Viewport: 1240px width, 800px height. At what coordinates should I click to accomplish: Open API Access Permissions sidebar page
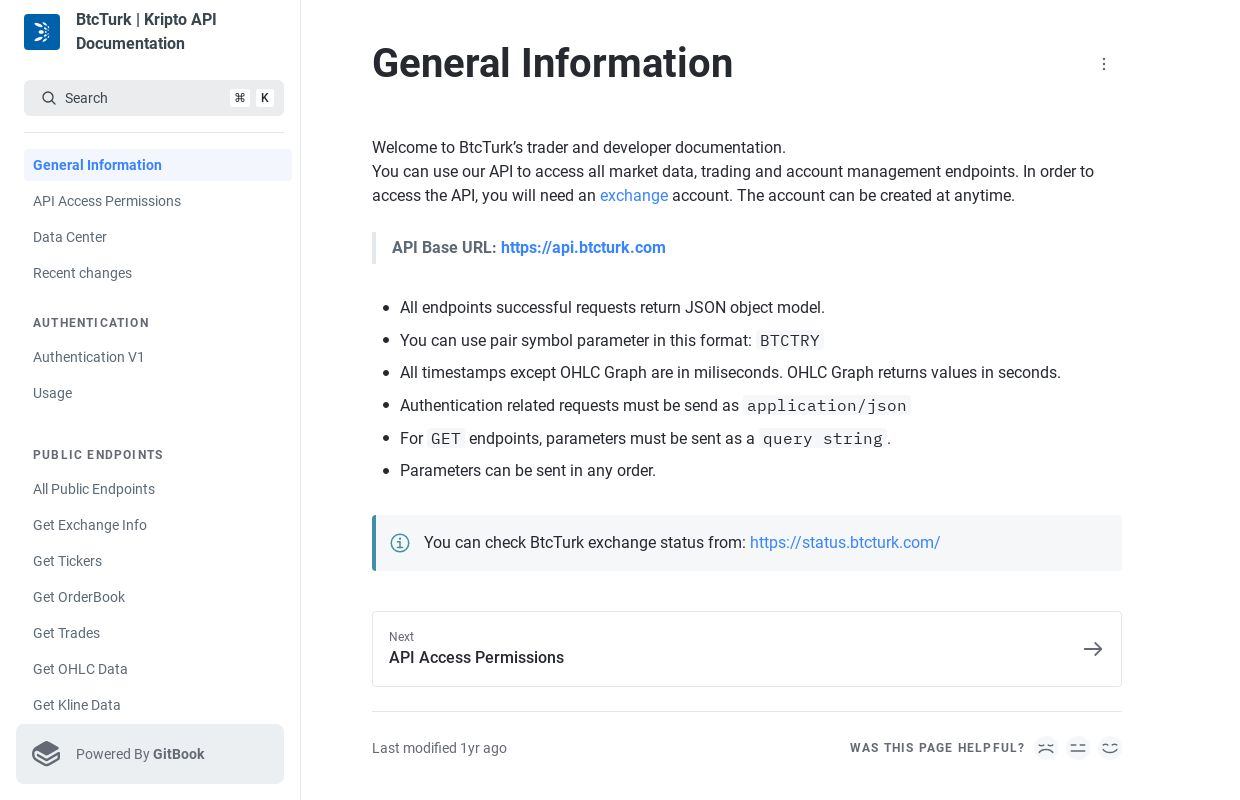(158, 201)
